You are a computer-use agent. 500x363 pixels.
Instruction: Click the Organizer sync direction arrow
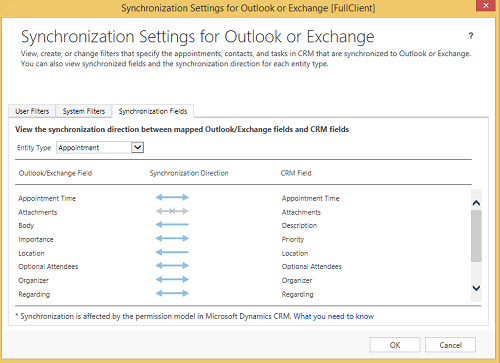172,279
